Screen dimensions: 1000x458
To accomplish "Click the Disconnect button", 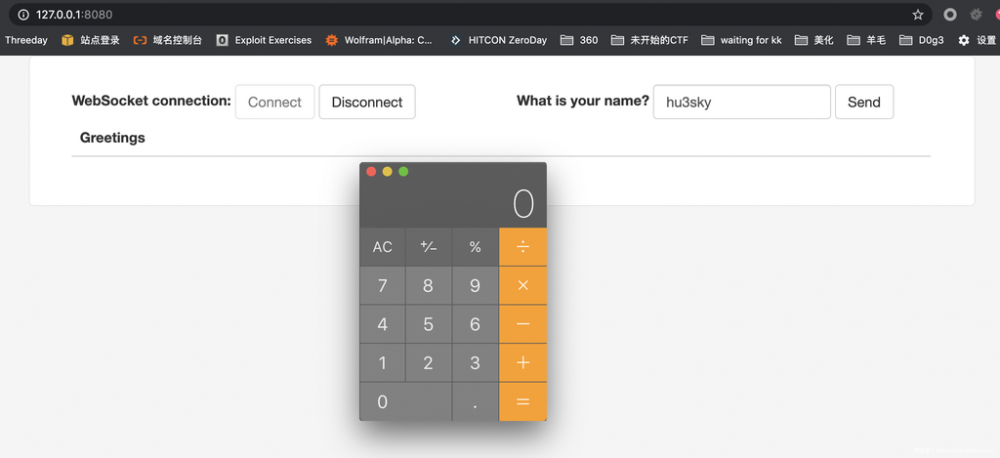I will [367, 102].
